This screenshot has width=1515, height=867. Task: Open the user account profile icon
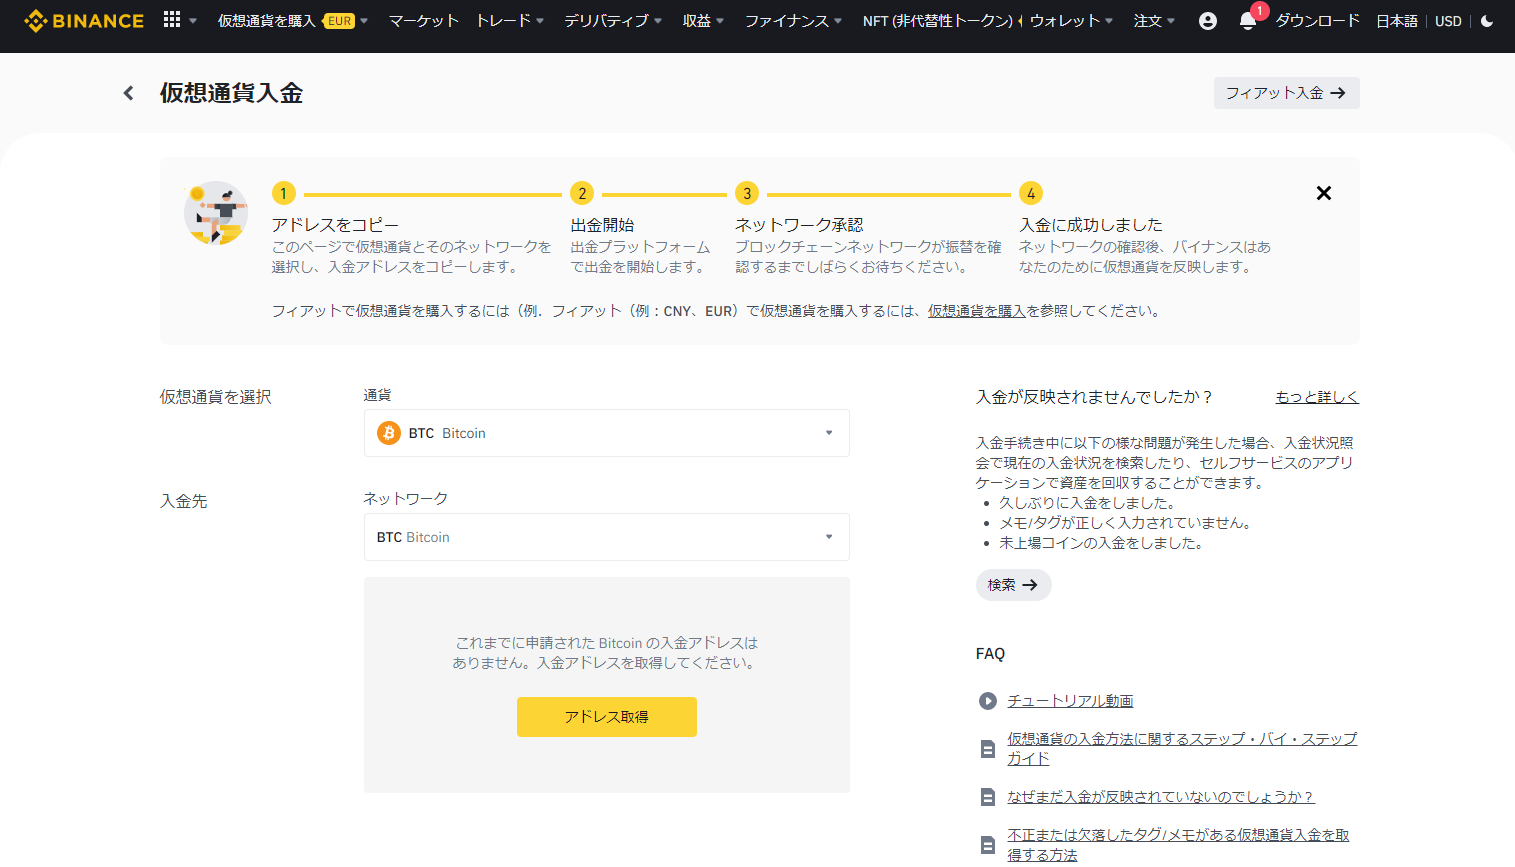point(1208,21)
